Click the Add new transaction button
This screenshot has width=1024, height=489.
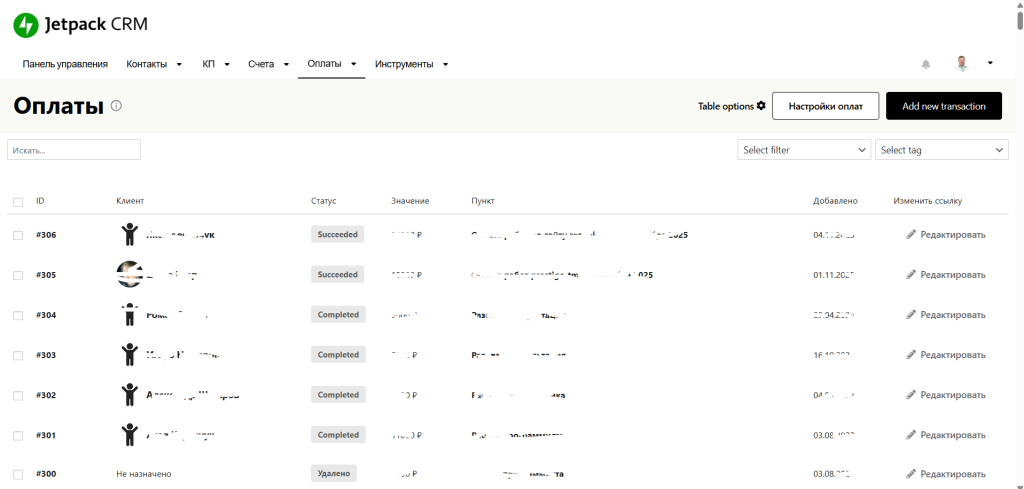tap(944, 106)
